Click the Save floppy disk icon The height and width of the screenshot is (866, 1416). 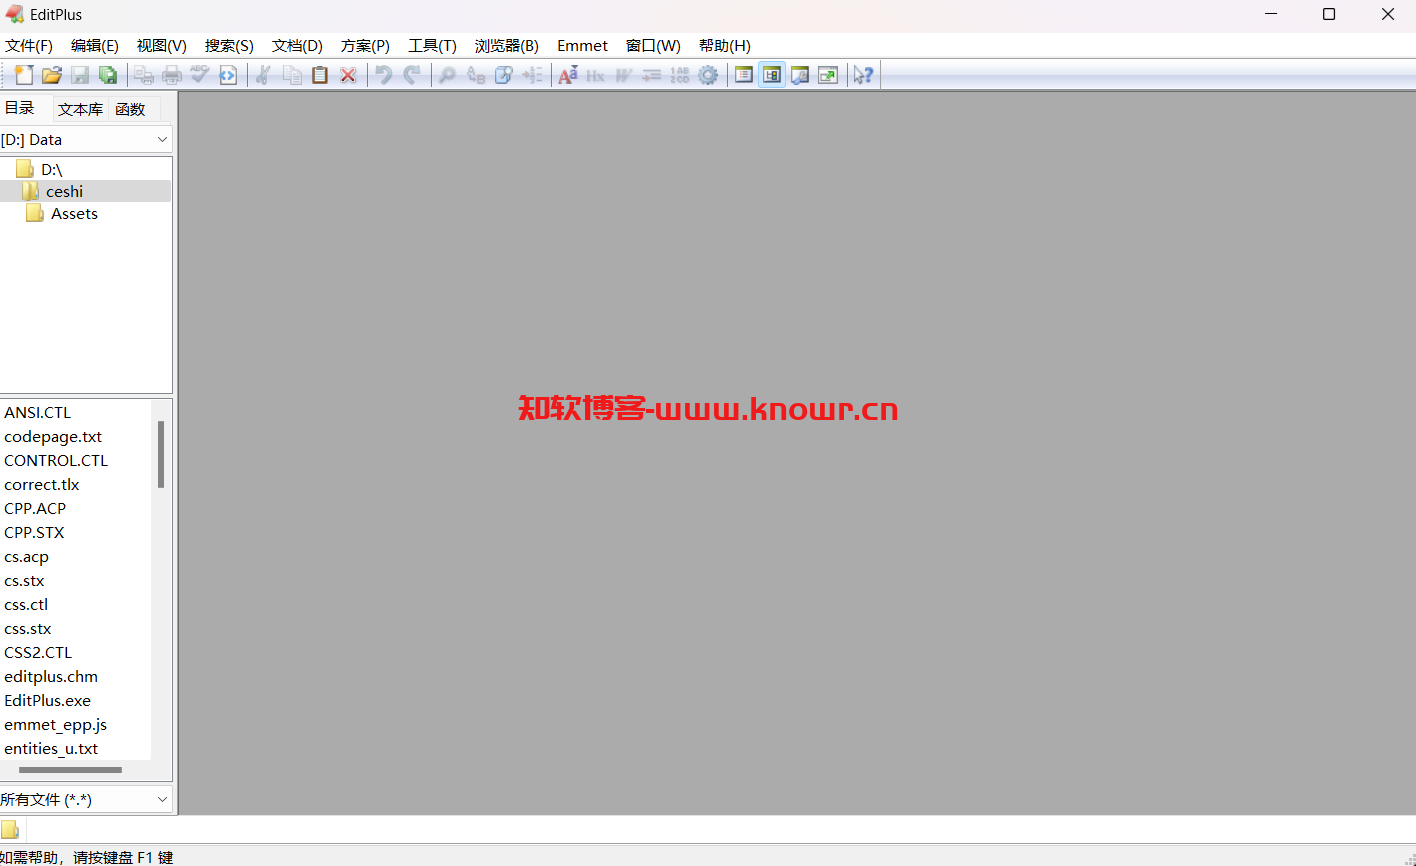pyautogui.click(x=80, y=75)
